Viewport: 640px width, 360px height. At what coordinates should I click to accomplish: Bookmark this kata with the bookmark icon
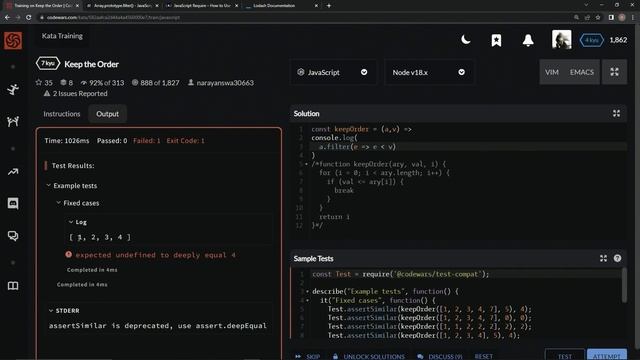tap(496, 40)
